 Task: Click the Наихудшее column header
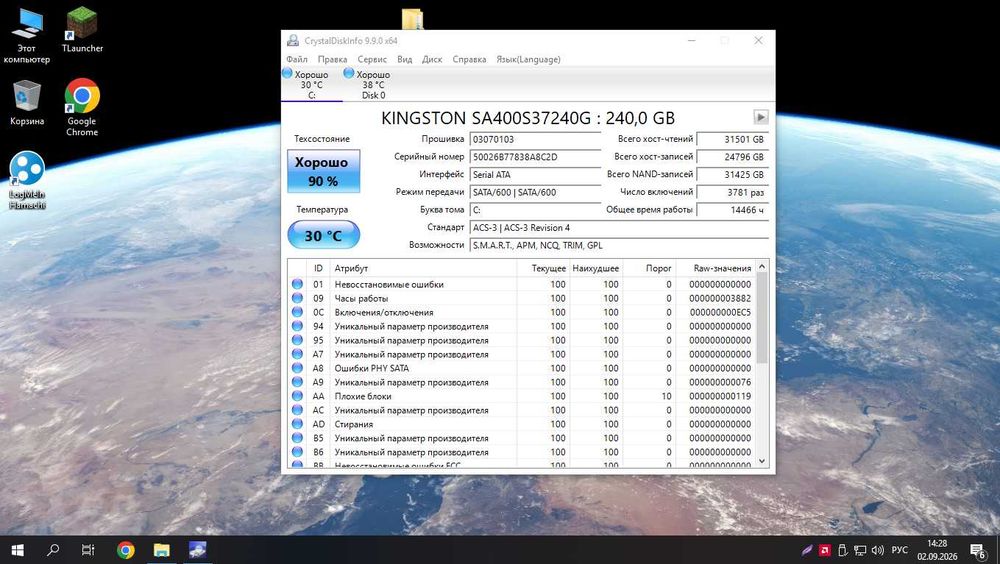tap(596, 269)
